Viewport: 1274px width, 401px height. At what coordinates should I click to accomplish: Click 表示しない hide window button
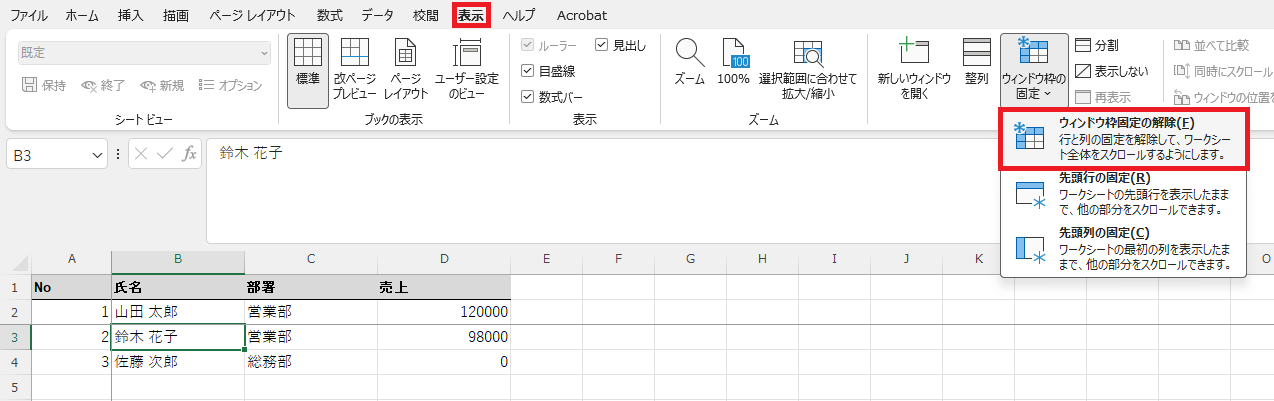tap(1111, 71)
